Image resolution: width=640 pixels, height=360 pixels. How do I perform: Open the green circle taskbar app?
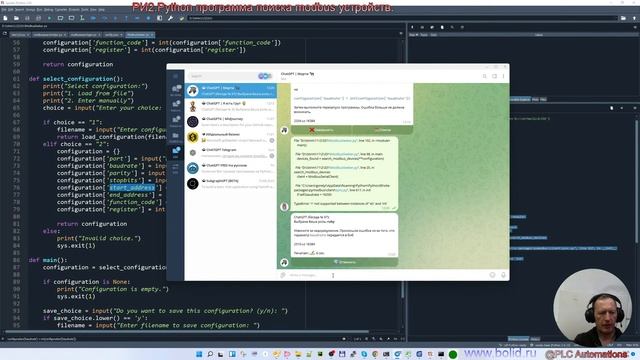[x=453, y=354]
